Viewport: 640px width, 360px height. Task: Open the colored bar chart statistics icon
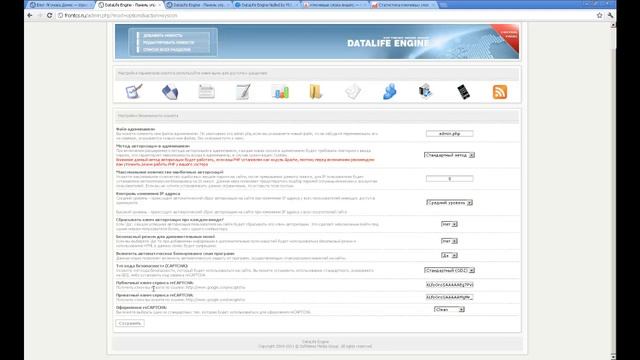pyautogui.click(x=280, y=92)
